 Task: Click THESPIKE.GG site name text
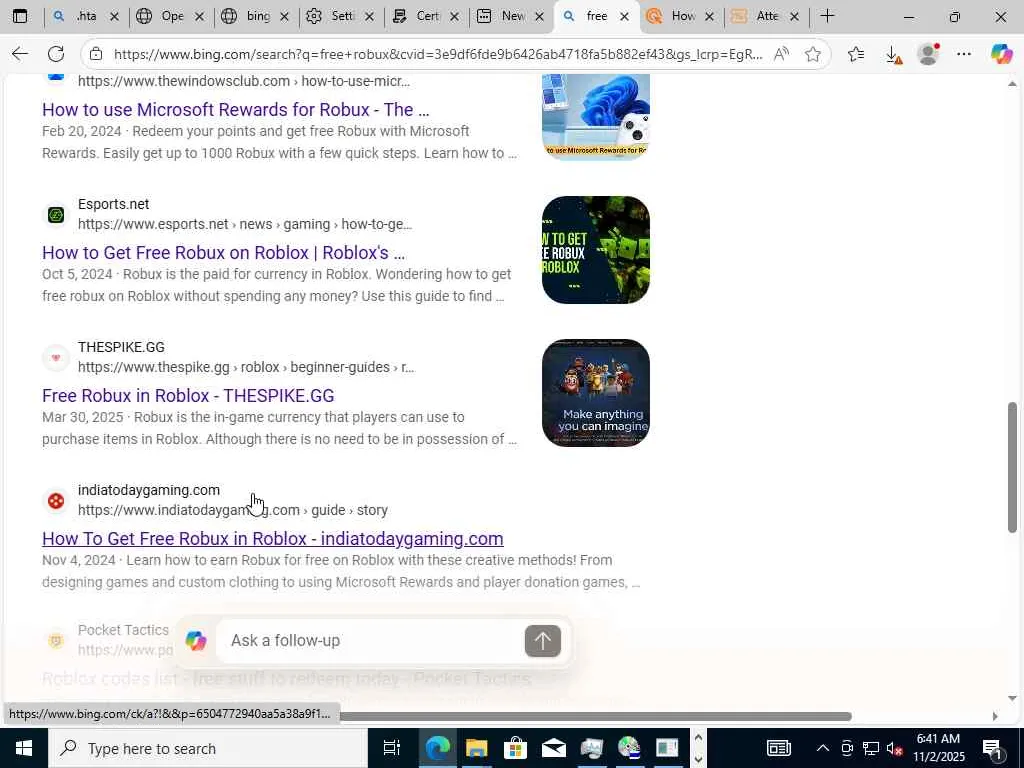pos(121,347)
